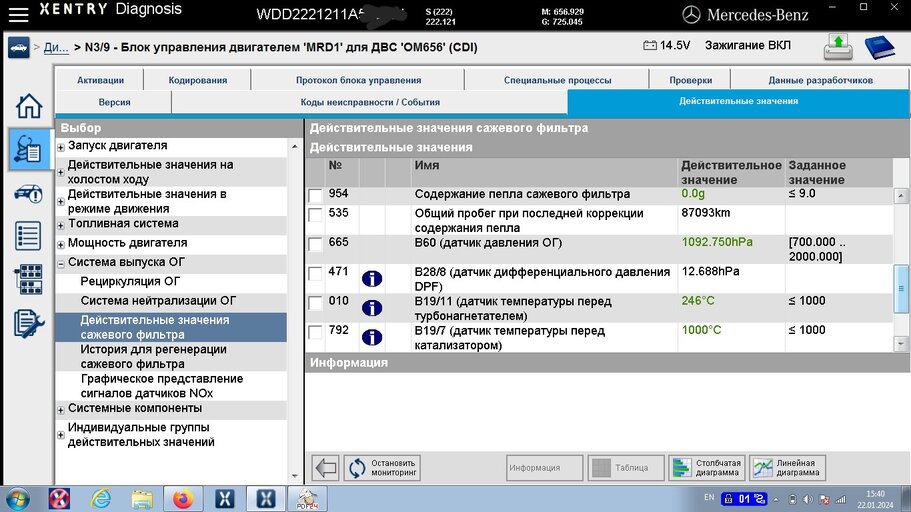Open the Home sidebar icon
The height and width of the screenshot is (512, 911).
28,106
